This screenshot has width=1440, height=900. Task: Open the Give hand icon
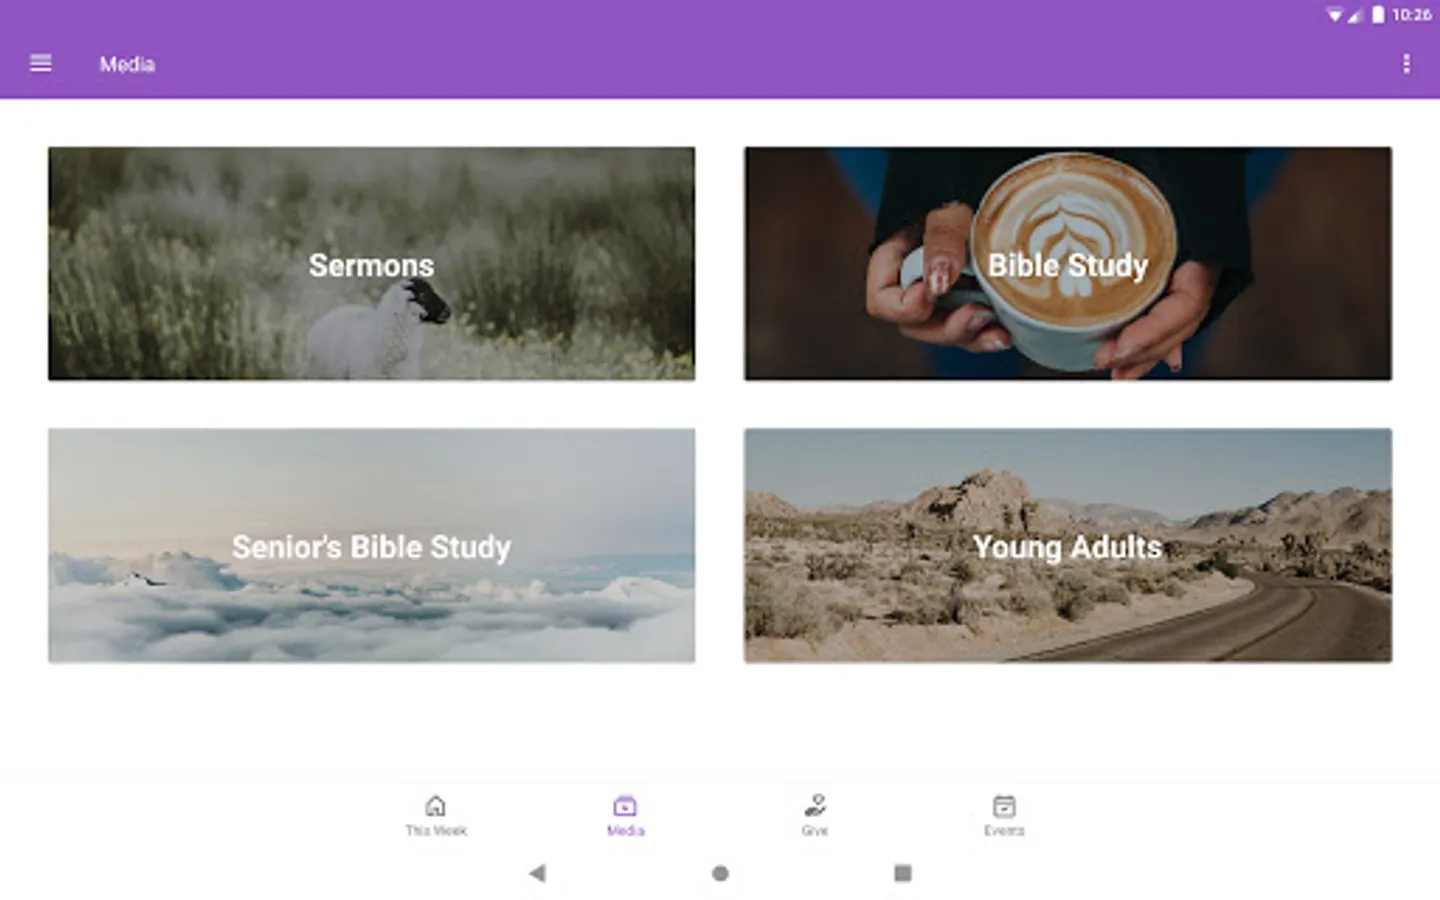815,805
